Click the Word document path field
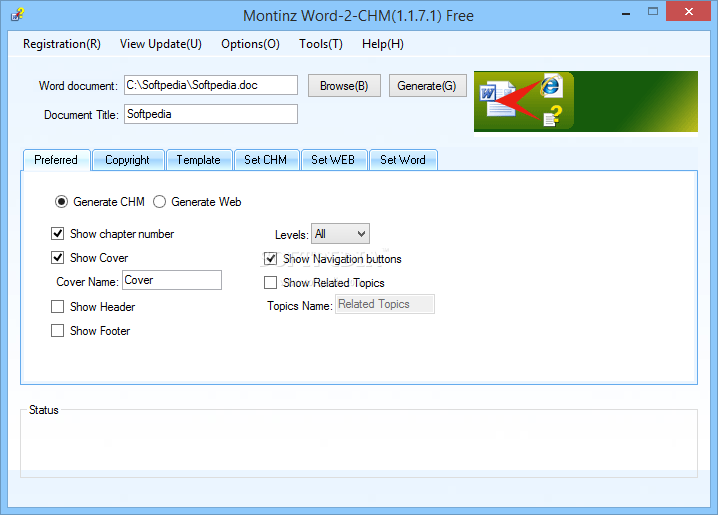This screenshot has height=515, width=718. point(211,85)
